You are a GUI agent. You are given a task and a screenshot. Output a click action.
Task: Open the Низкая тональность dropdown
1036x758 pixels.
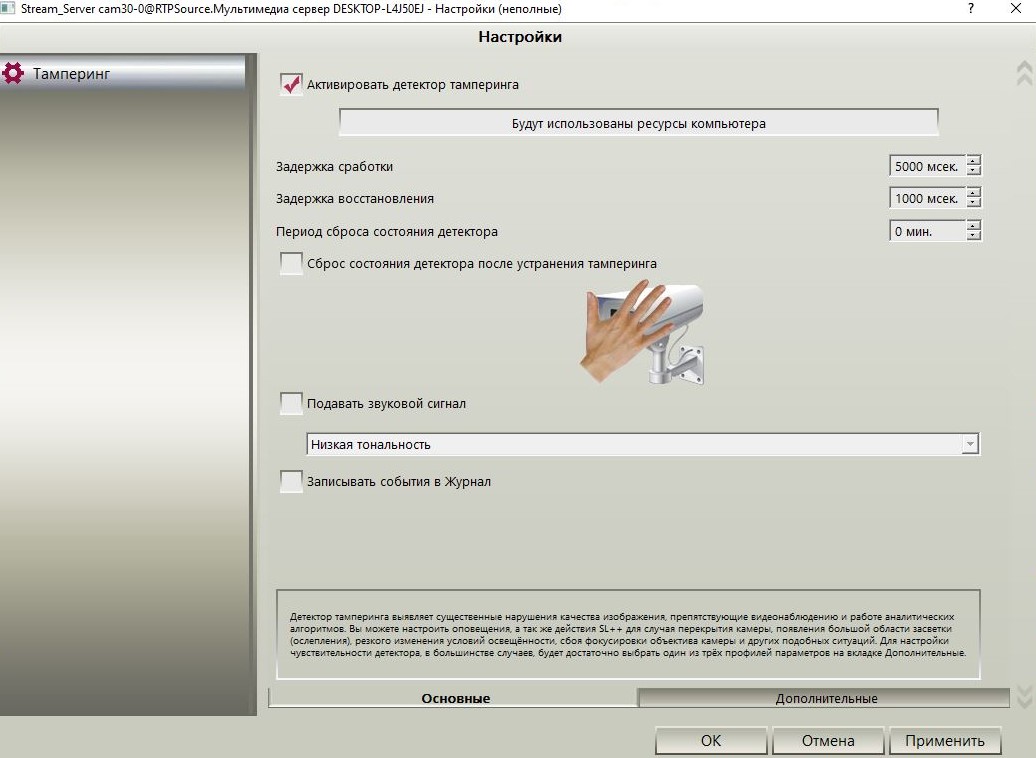(x=642, y=444)
